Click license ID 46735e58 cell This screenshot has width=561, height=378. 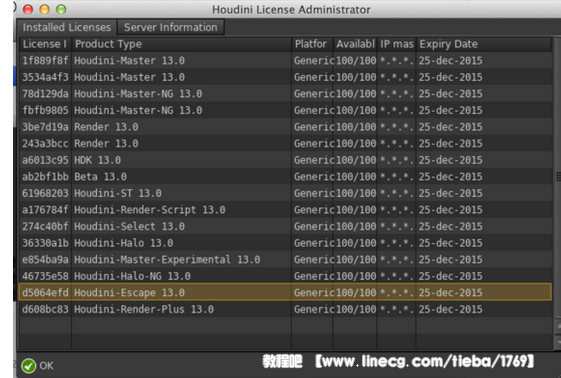[x=45, y=276]
